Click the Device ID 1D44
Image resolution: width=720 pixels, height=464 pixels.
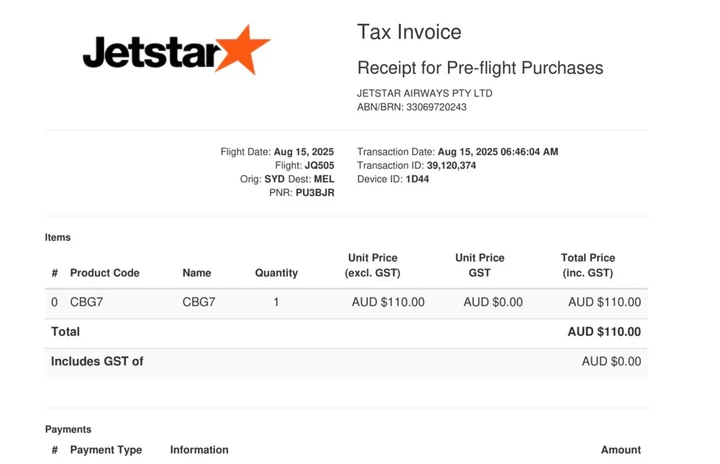coord(417,179)
